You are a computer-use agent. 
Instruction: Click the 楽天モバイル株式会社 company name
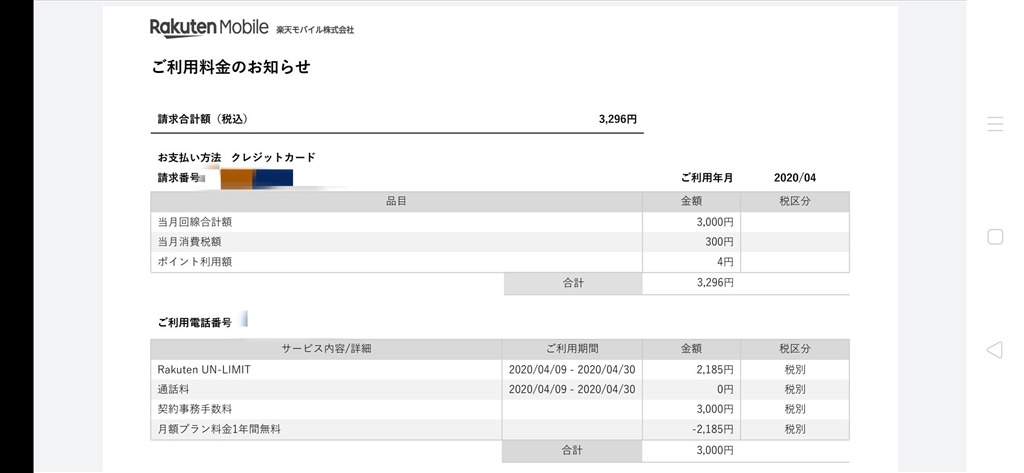(x=315, y=30)
